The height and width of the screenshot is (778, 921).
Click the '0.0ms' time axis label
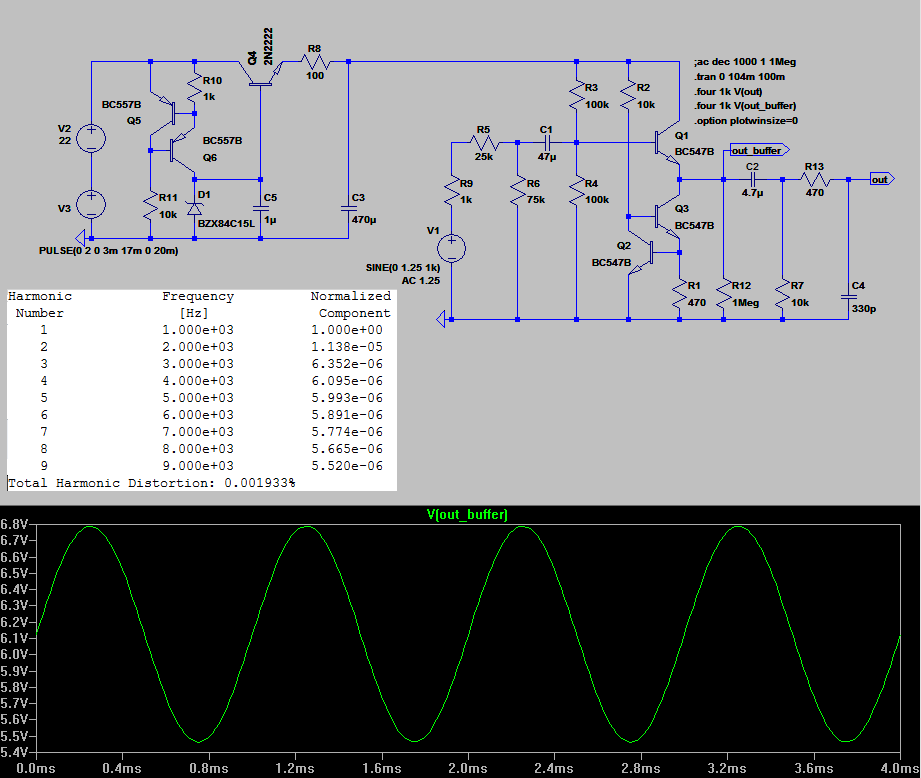tap(36, 768)
